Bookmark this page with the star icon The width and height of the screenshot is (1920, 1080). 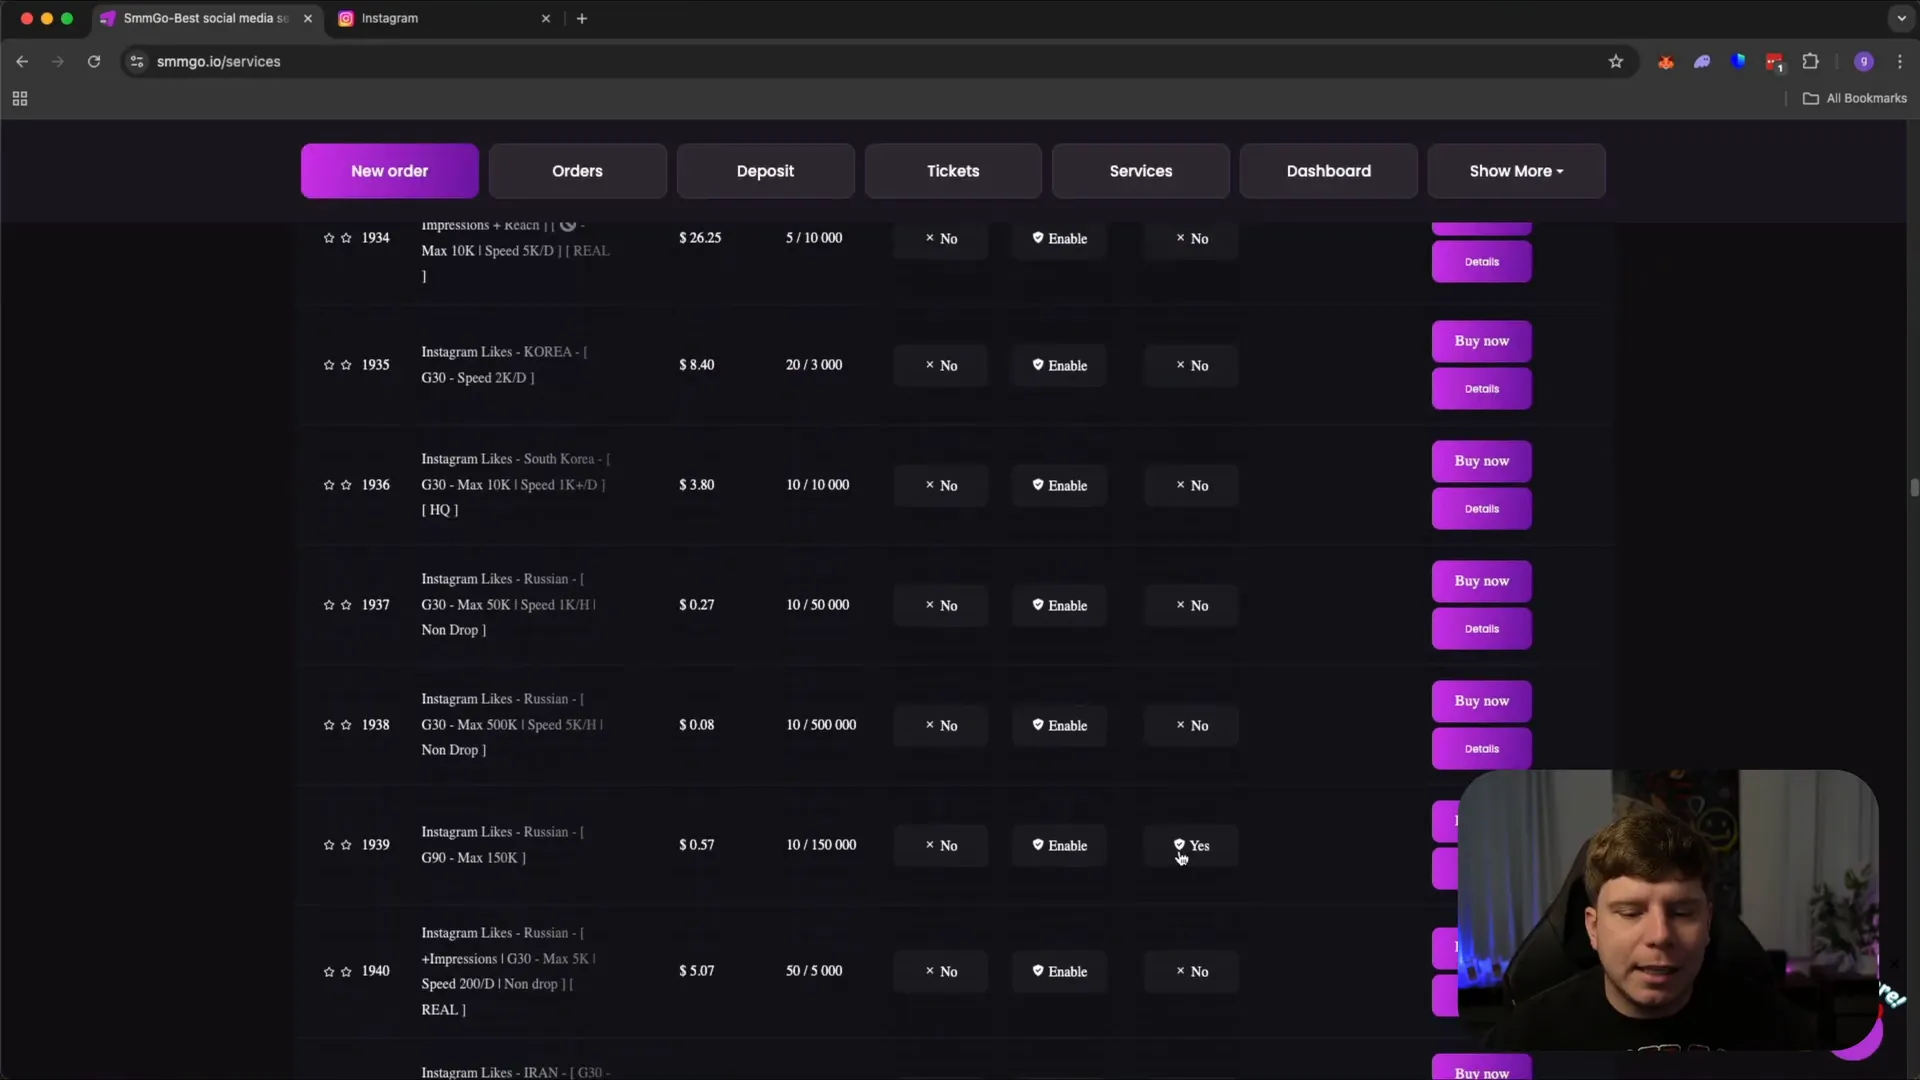(x=1615, y=61)
